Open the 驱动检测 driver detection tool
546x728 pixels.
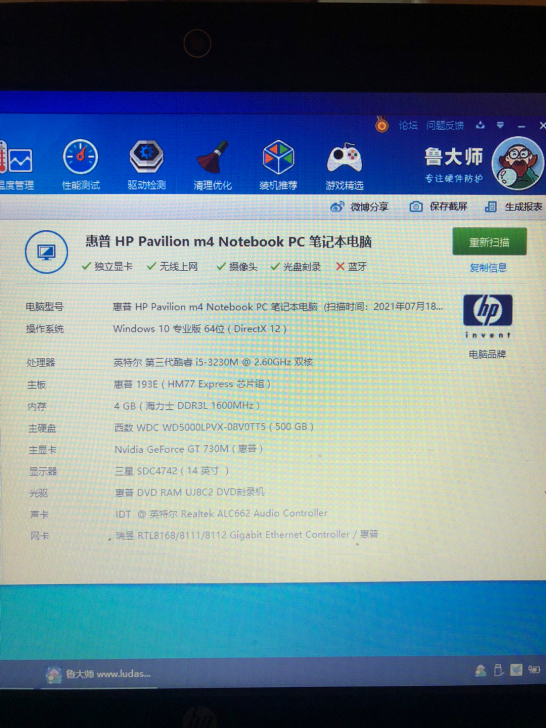pyautogui.click(x=146, y=165)
